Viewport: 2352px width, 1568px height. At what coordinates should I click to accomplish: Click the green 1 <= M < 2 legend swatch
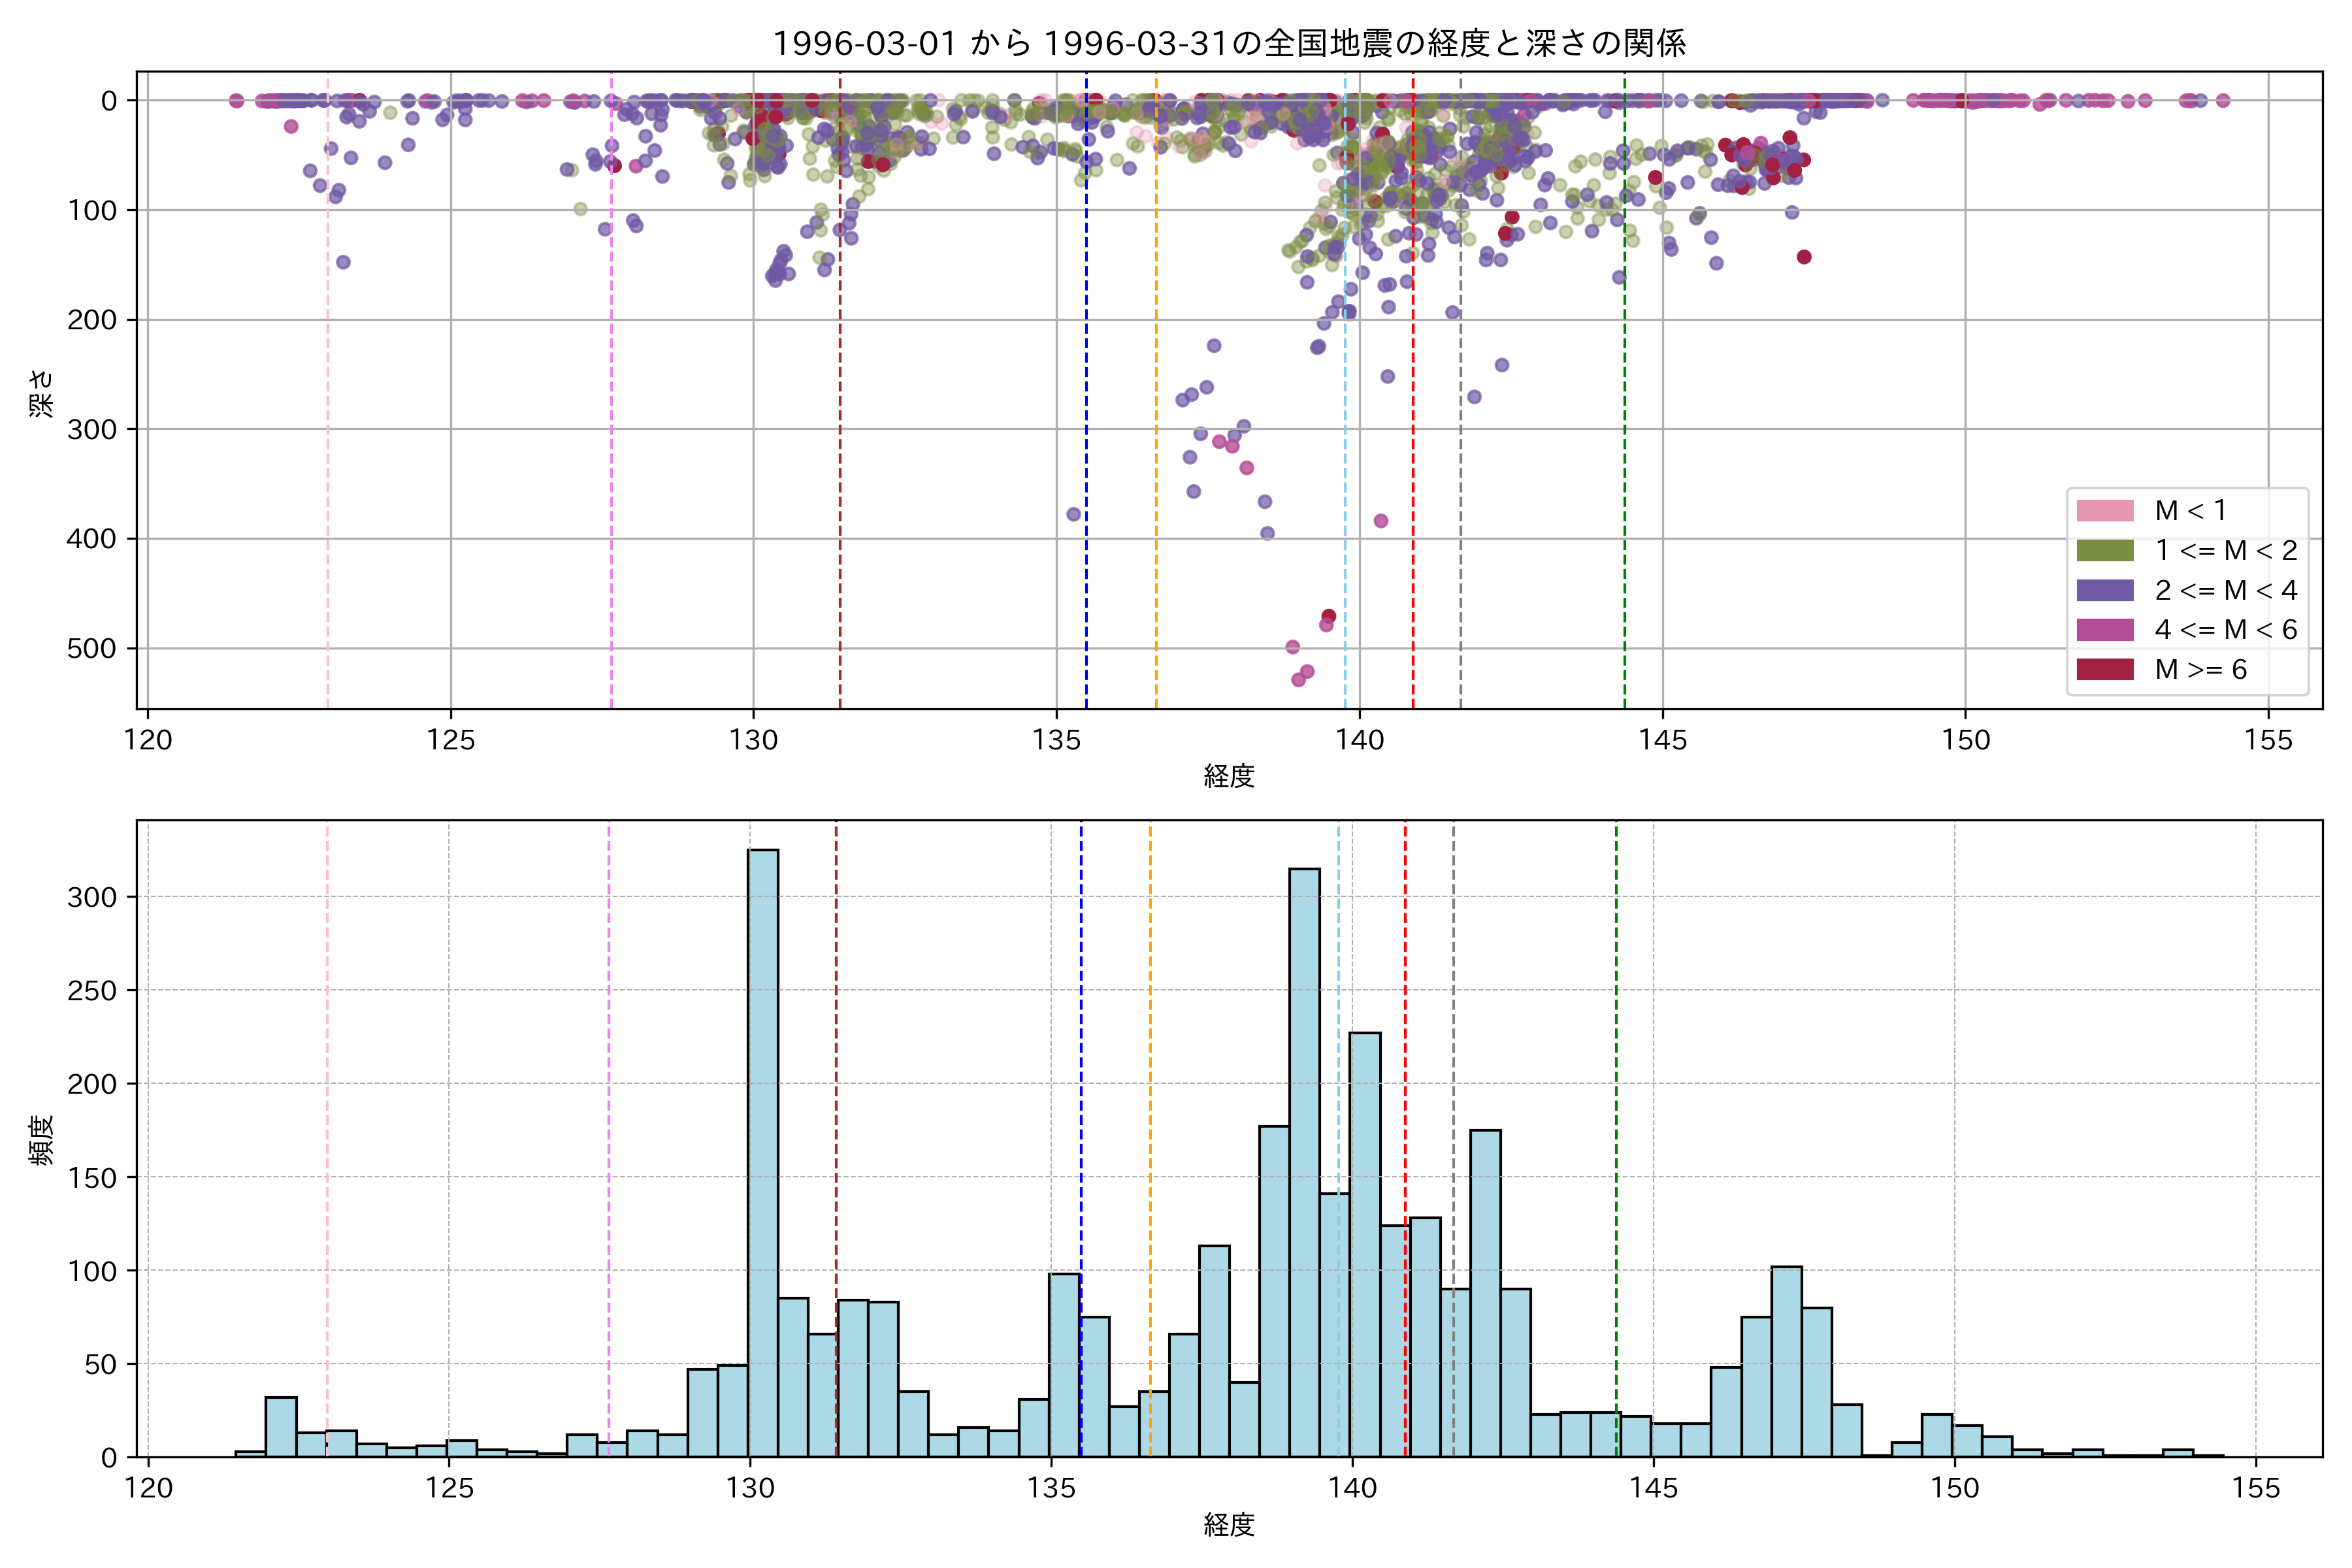pyautogui.click(x=2104, y=551)
